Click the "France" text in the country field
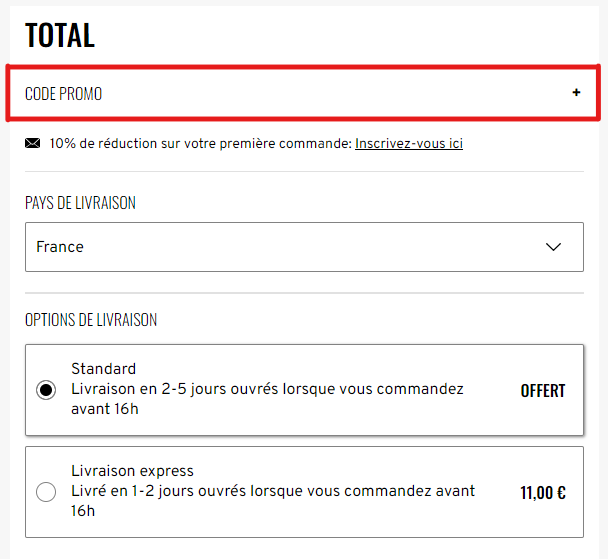 [x=60, y=247]
